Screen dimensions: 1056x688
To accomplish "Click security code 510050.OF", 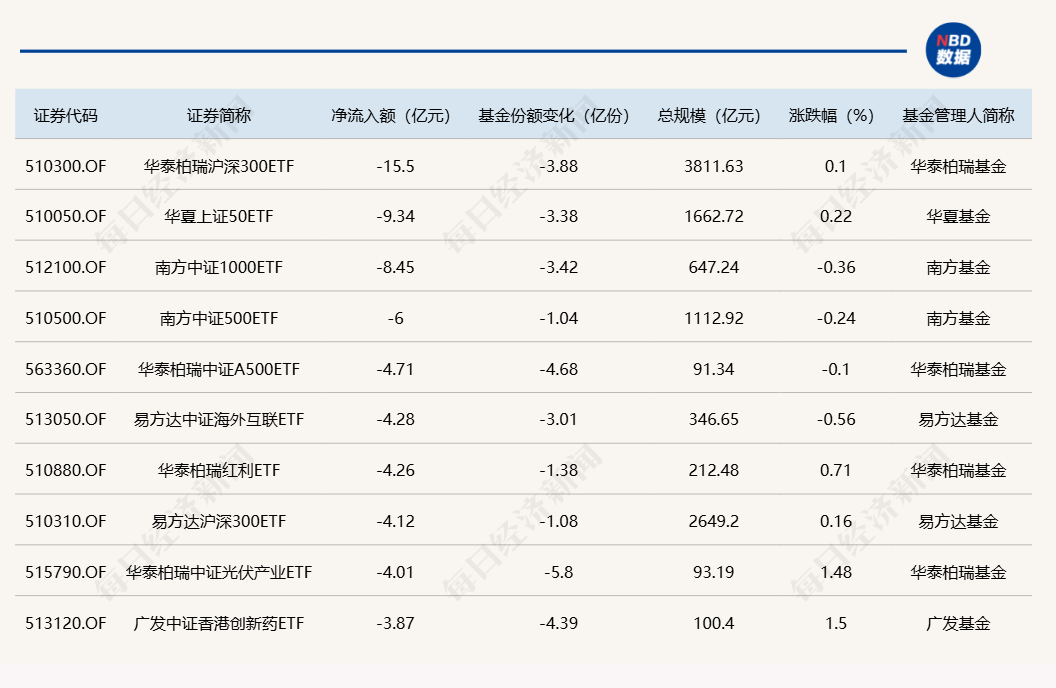I will pos(66,217).
